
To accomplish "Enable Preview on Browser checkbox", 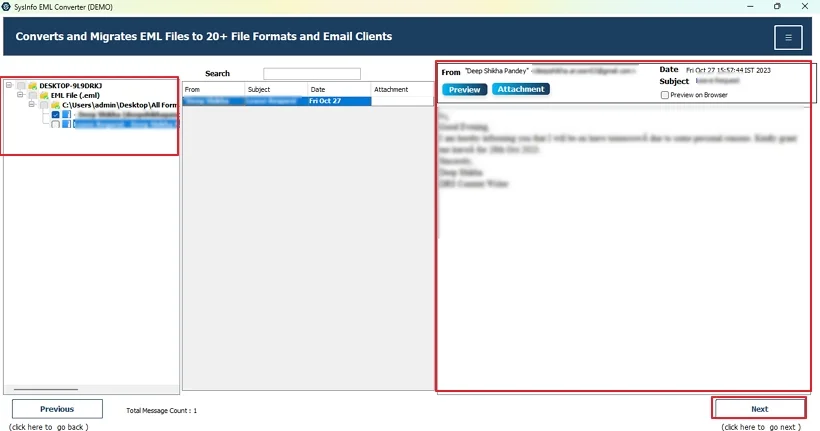I will tap(665, 95).
